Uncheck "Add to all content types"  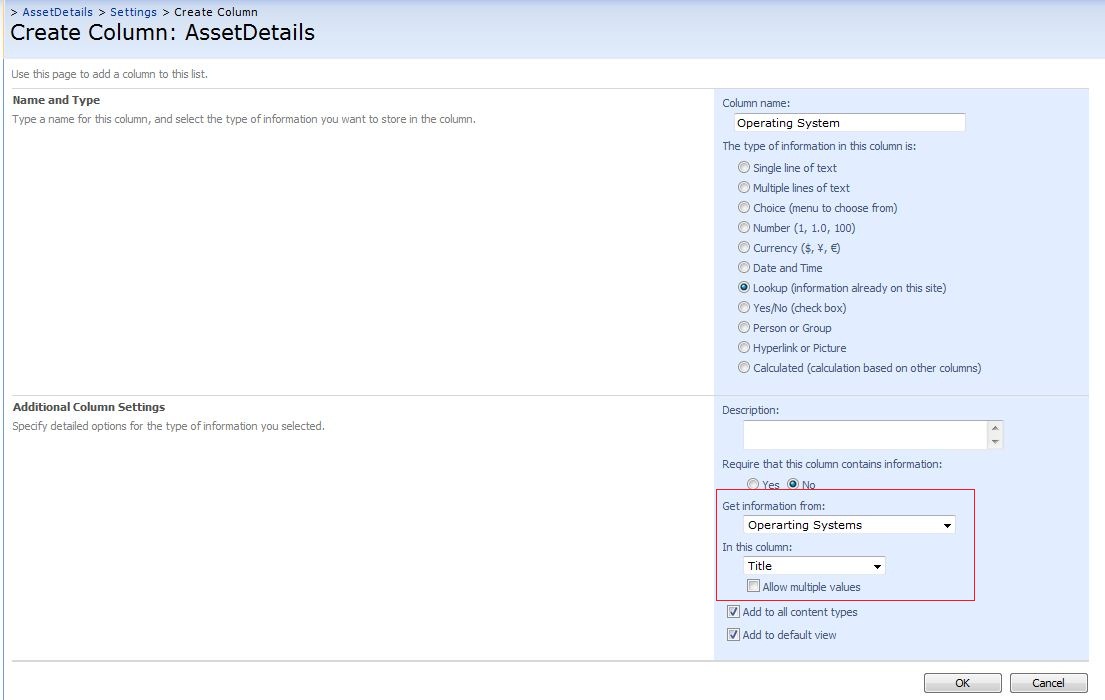(733, 611)
